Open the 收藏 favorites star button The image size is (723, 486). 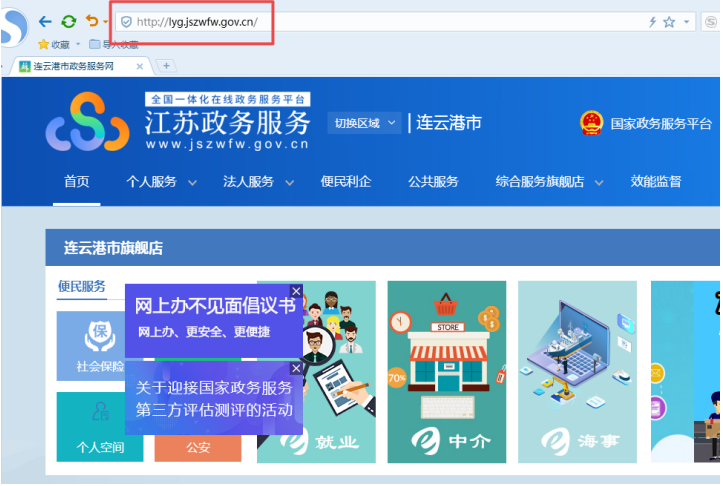[x=54, y=44]
